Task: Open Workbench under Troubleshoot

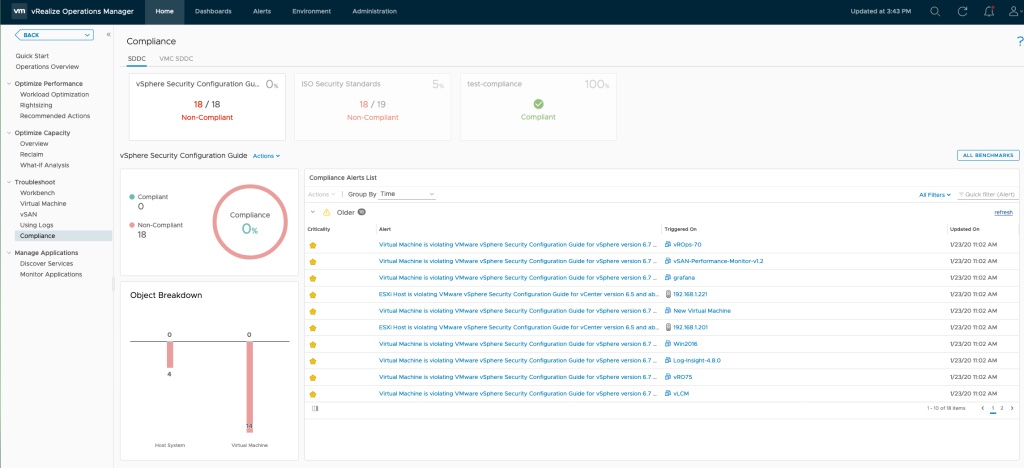Action: coord(37,193)
